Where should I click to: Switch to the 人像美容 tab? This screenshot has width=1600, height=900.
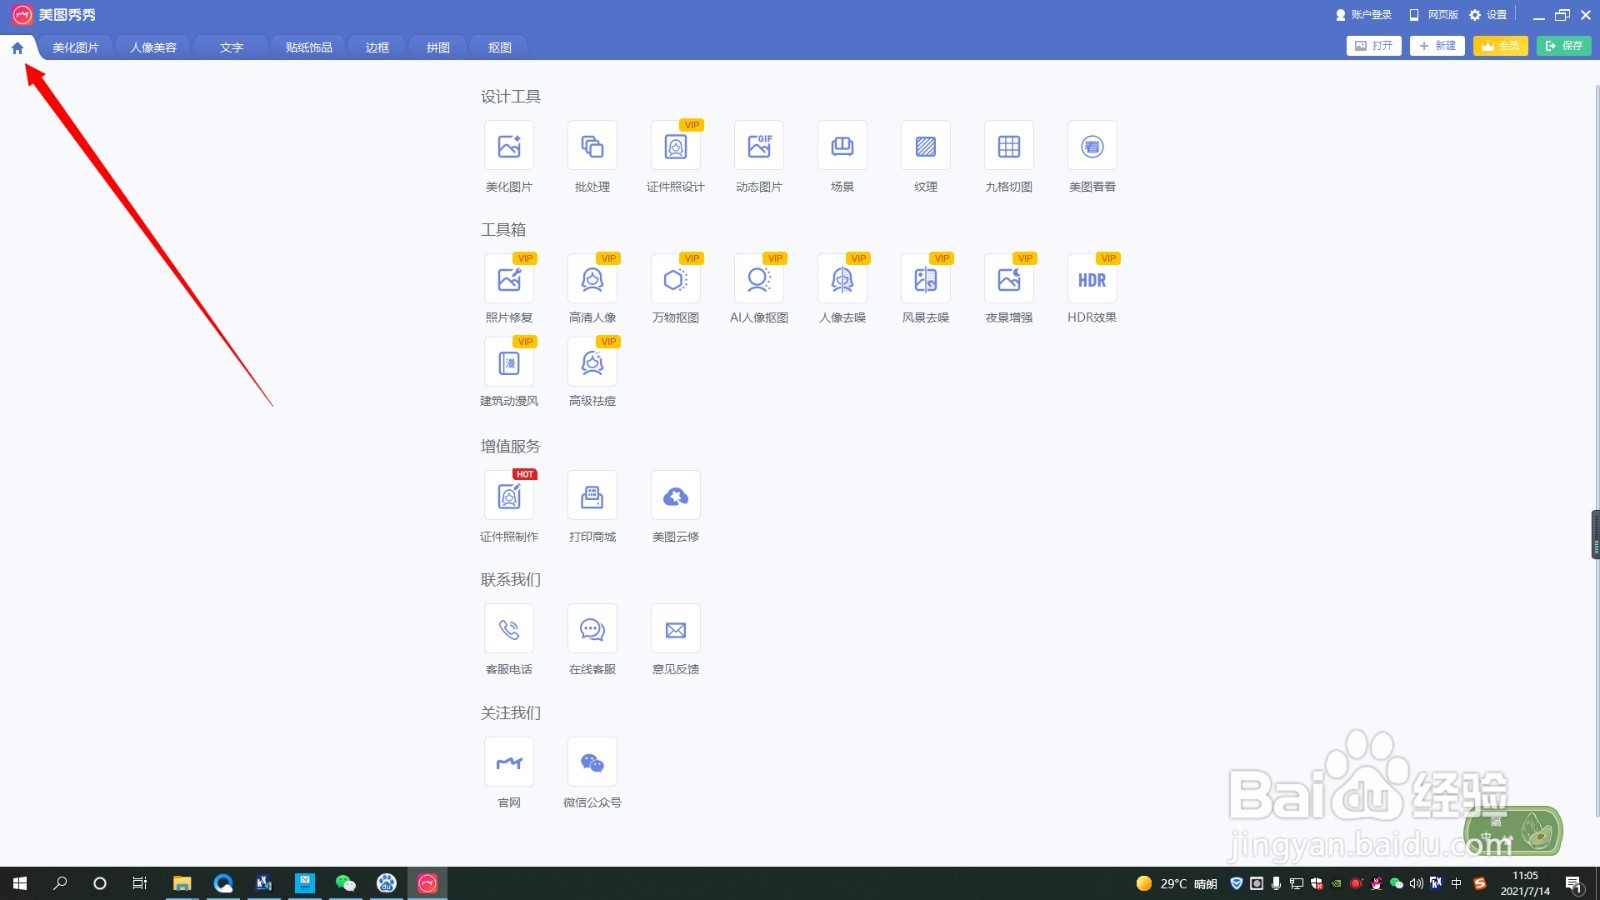[153, 47]
